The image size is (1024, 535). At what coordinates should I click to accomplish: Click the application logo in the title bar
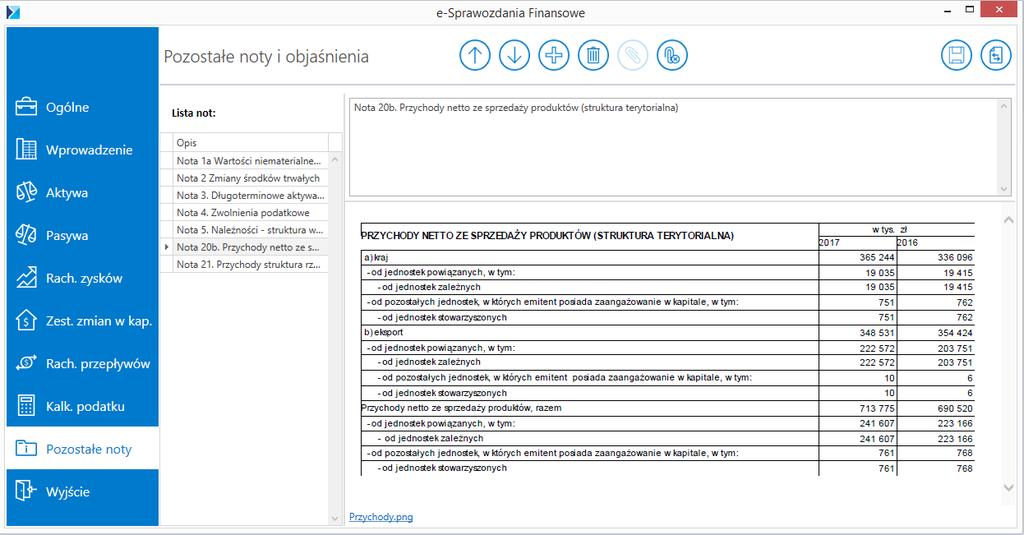click(x=13, y=12)
